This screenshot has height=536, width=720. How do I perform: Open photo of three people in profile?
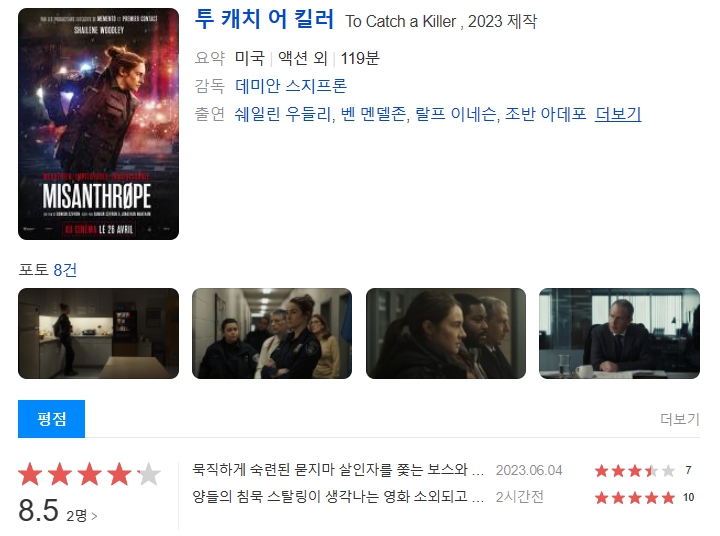446,333
